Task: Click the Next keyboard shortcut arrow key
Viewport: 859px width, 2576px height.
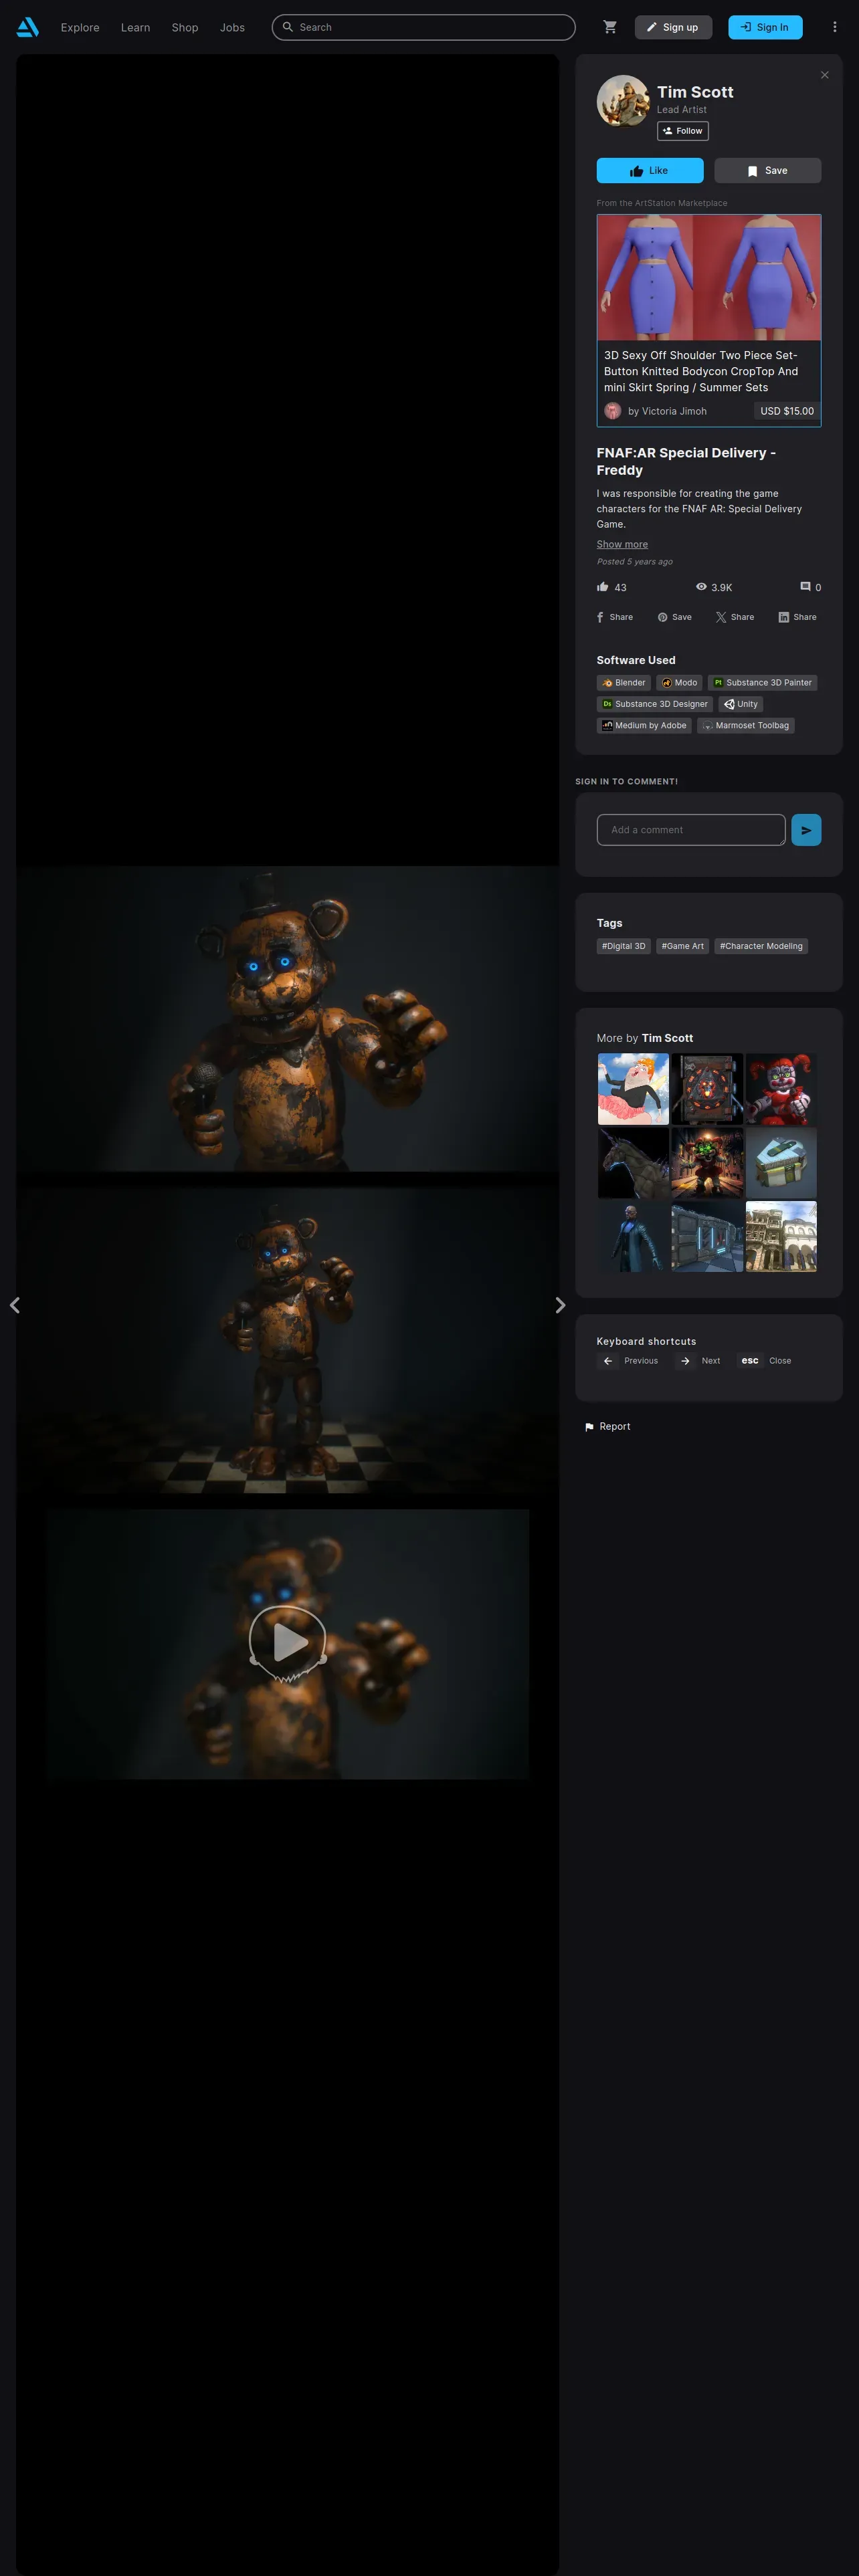Action: [x=685, y=1361]
